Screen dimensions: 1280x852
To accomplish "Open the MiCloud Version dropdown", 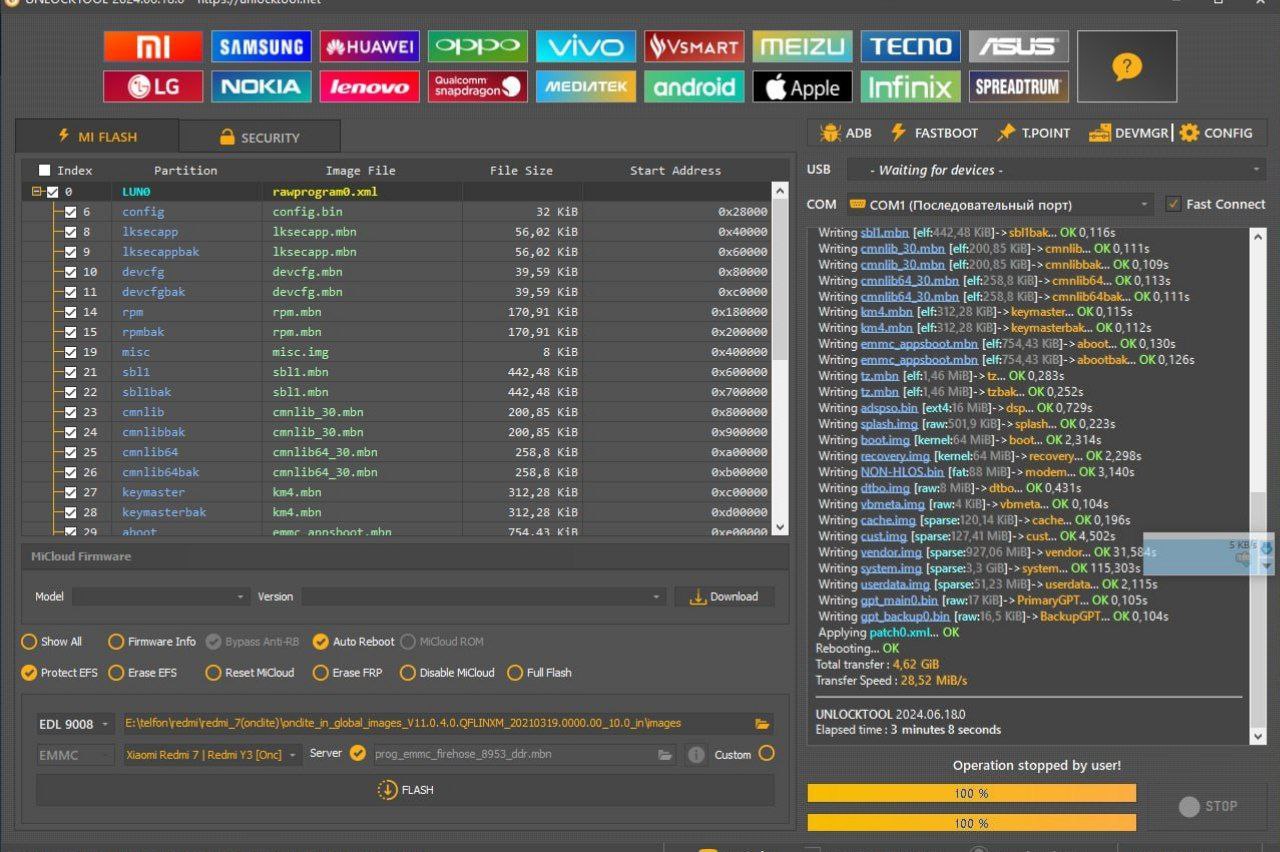I will point(483,596).
